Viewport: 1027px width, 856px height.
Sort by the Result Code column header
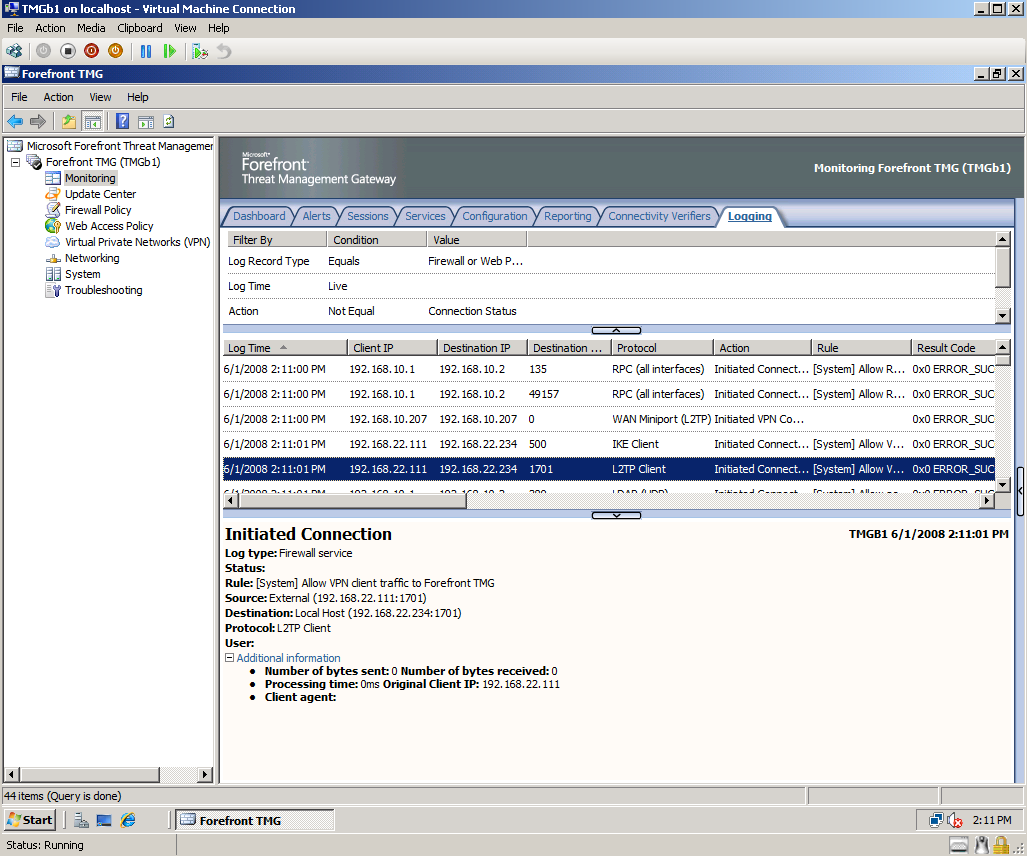[x=952, y=348]
